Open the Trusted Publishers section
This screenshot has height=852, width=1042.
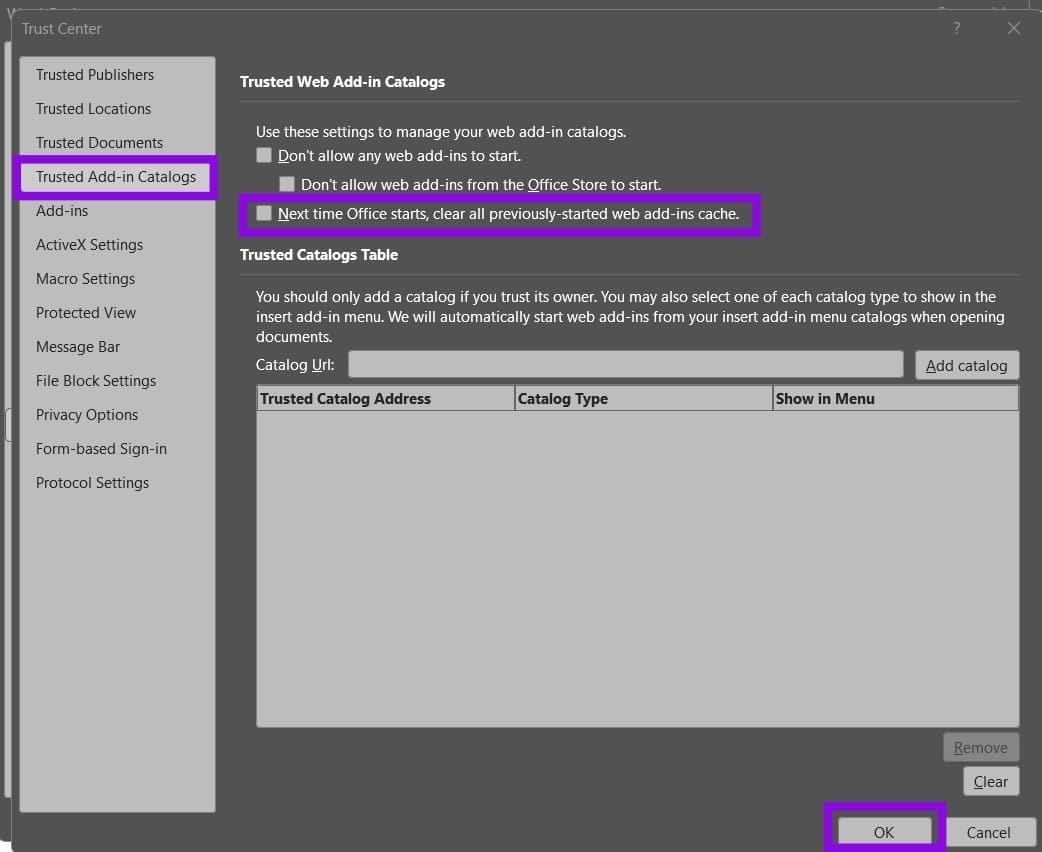tap(95, 74)
